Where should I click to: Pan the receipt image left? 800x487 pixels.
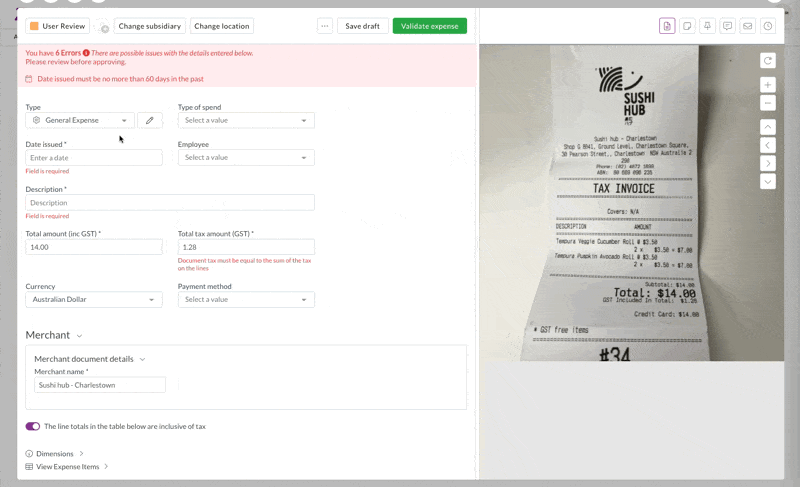click(x=767, y=145)
